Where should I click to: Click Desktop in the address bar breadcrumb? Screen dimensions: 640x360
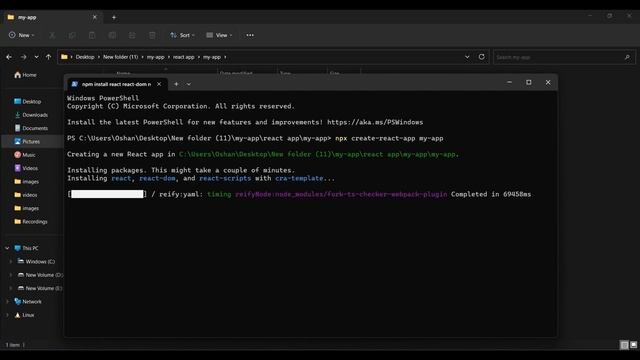(x=85, y=57)
